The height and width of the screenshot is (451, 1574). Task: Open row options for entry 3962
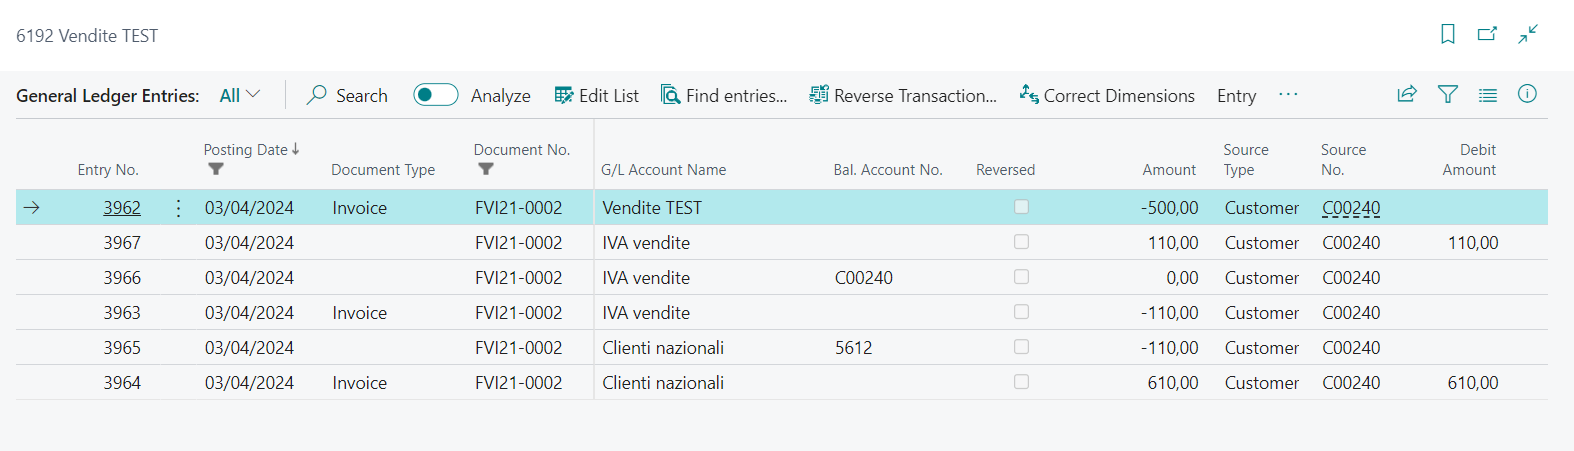[x=178, y=208]
